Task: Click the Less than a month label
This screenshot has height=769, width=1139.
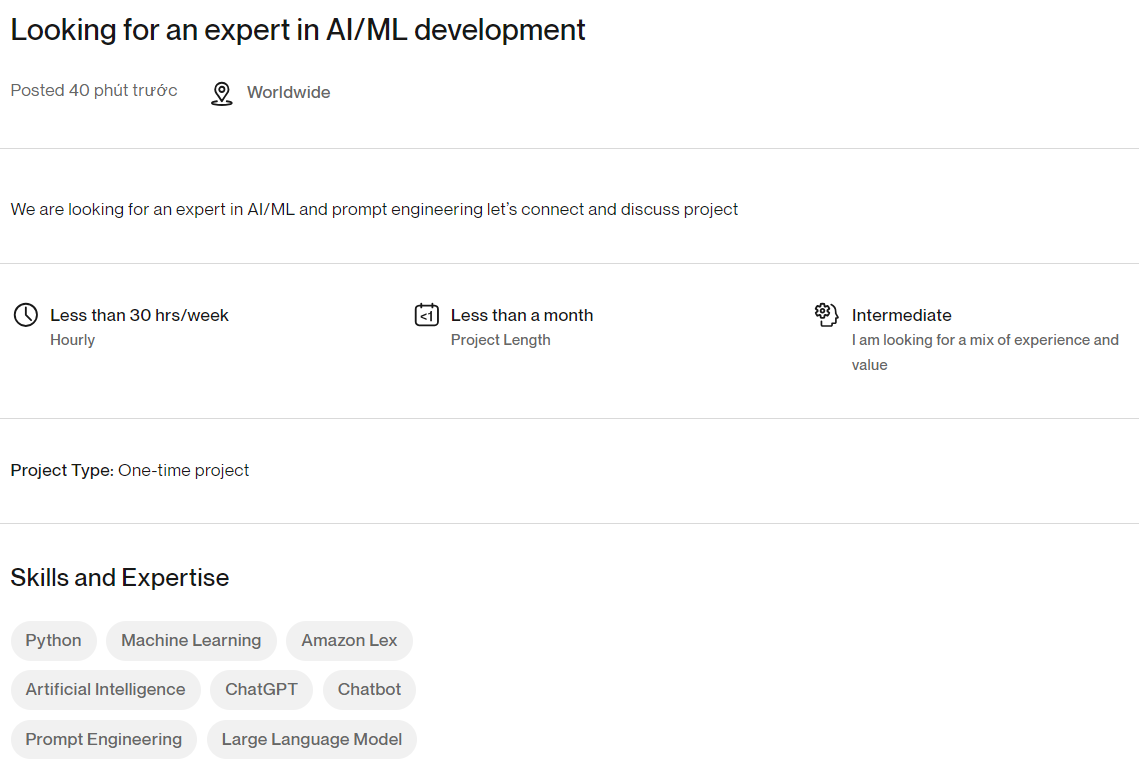Action: pyautogui.click(x=522, y=315)
